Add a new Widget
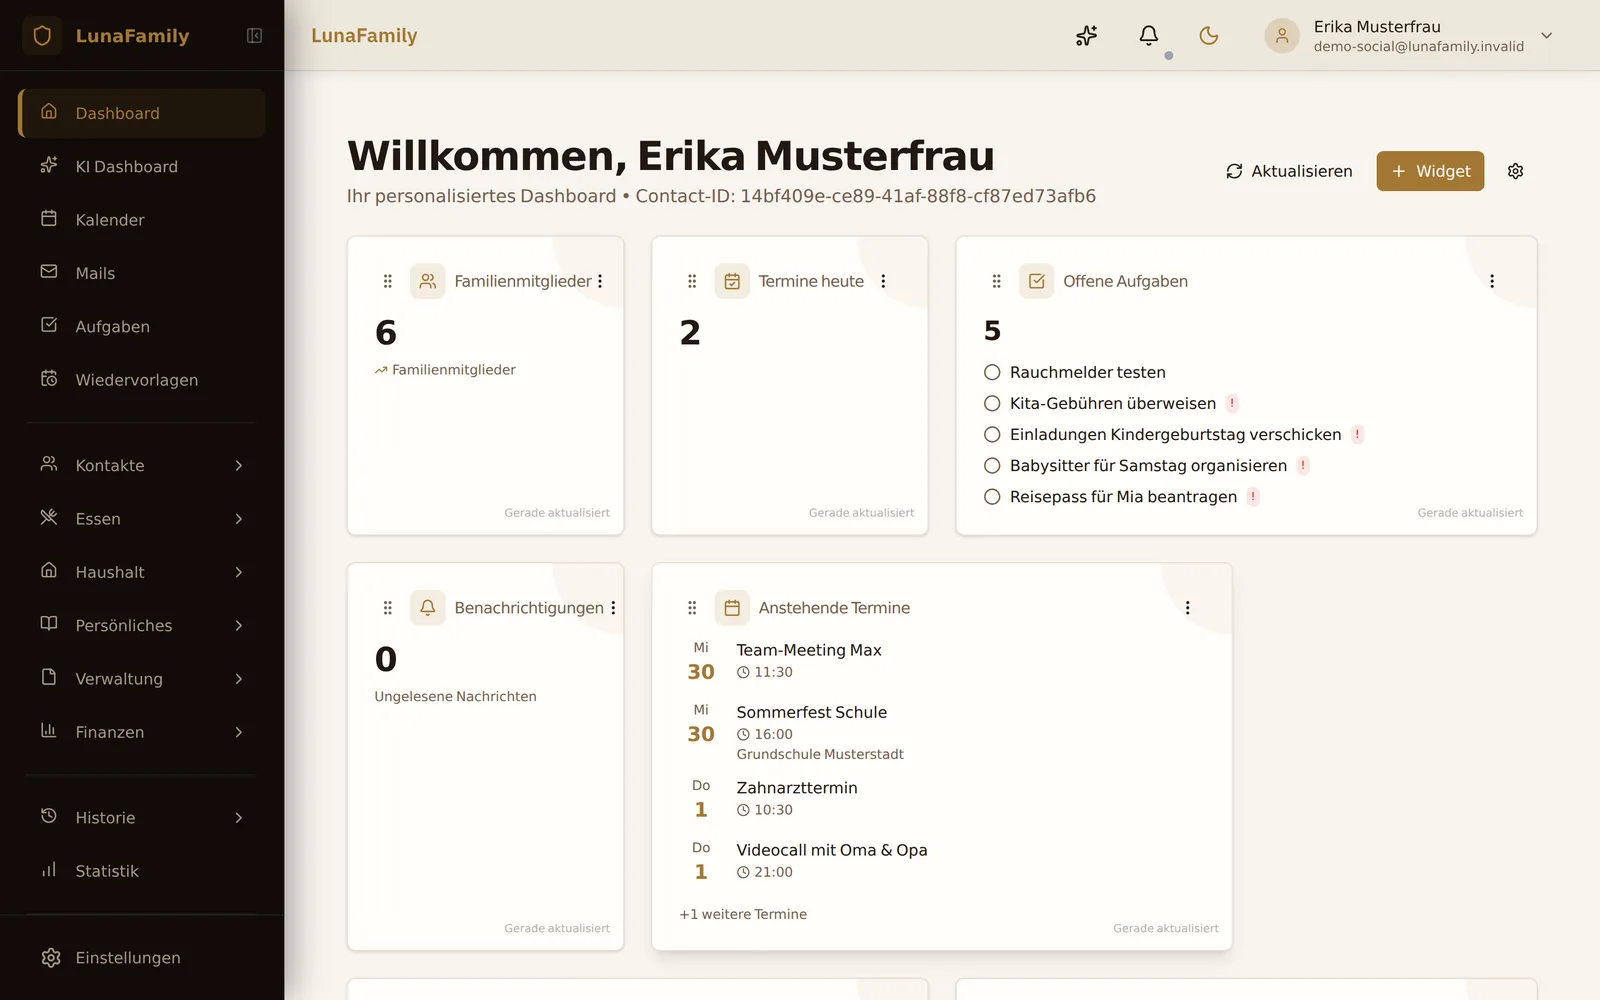 [x=1430, y=171]
